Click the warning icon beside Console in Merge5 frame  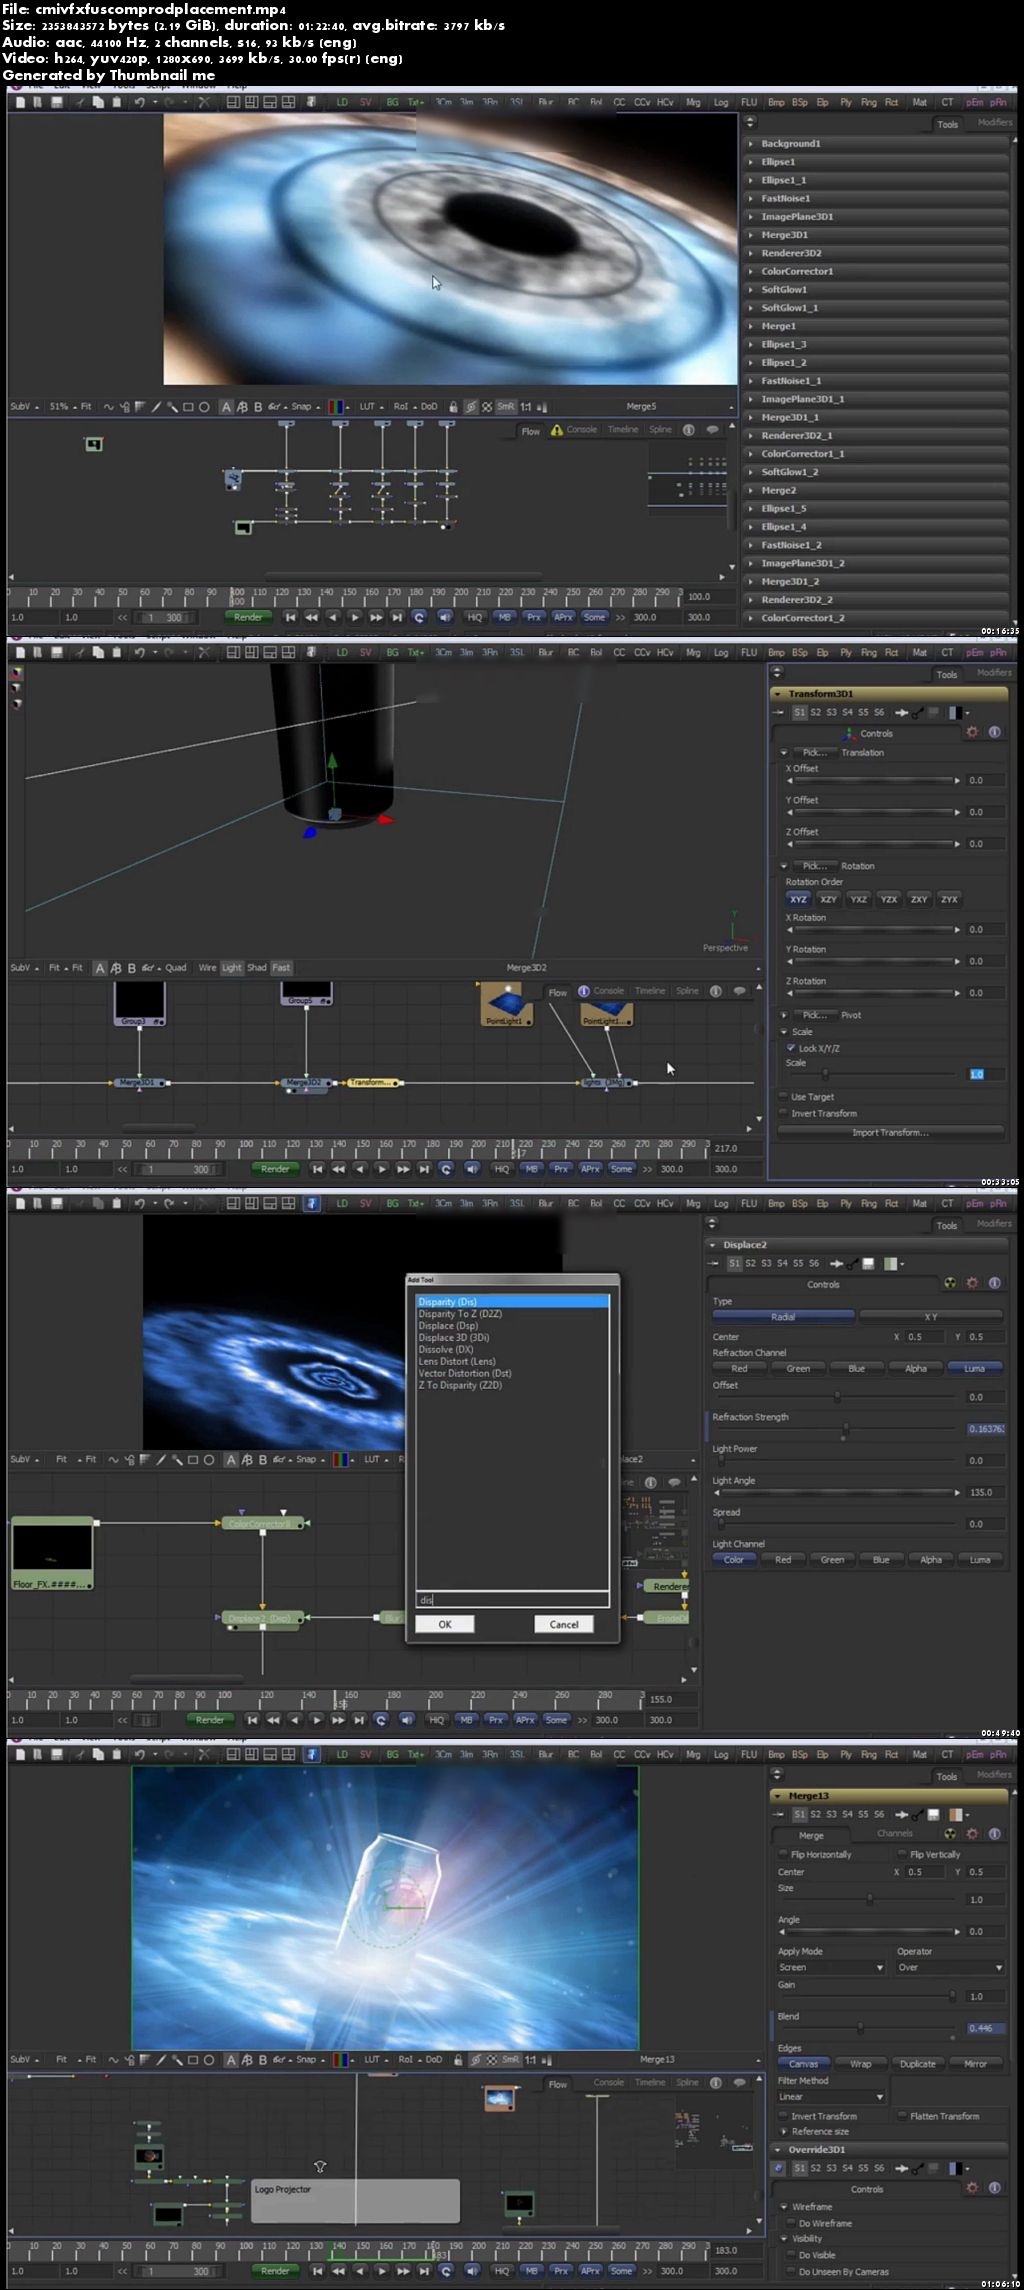(x=556, y=430)
